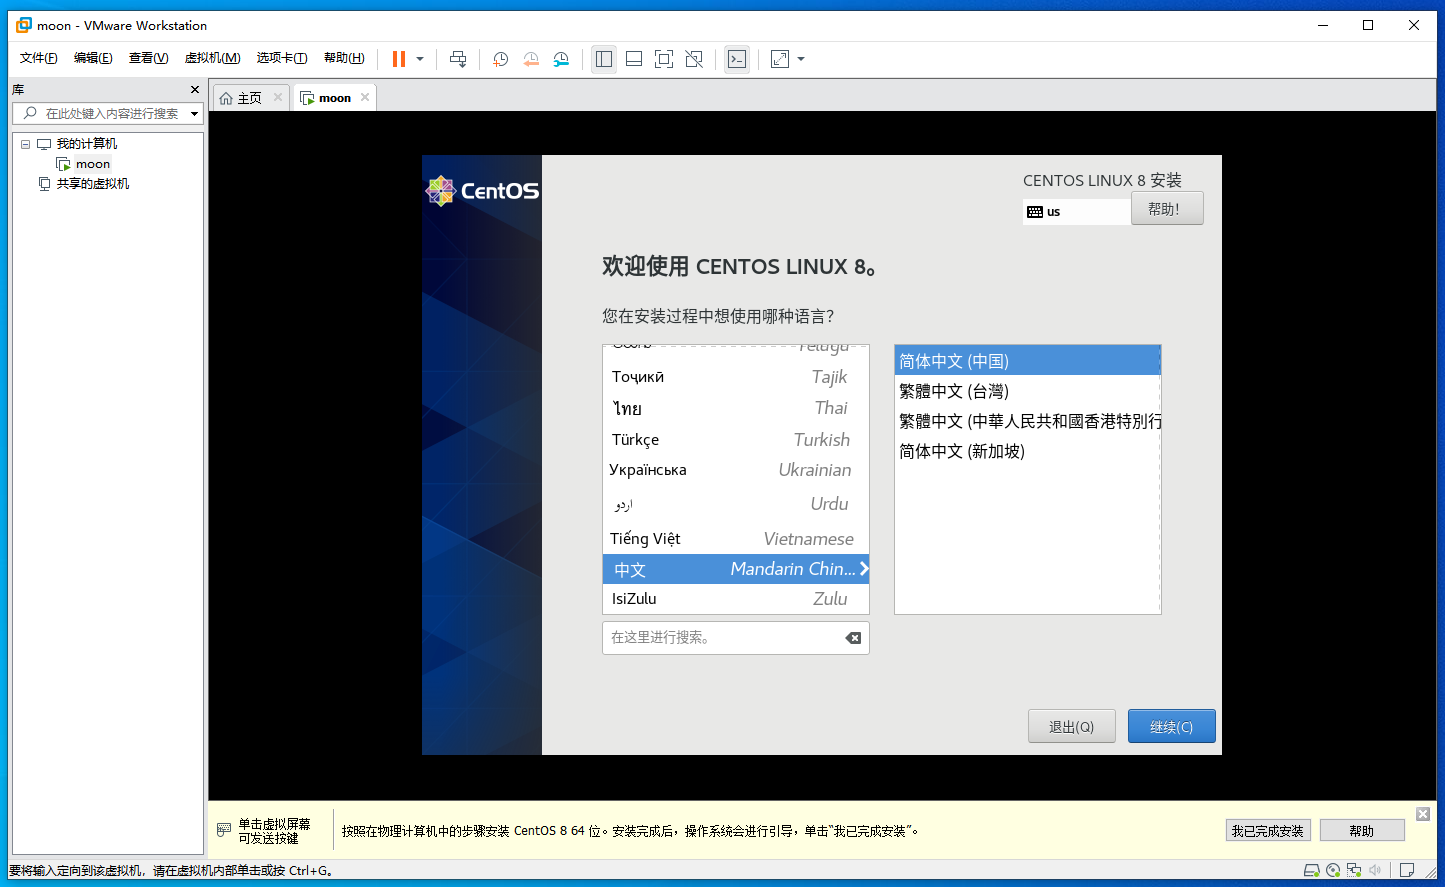Clear the language search field icon
Viewport: 1445px width, 887px height.
(x=853, y=638)
